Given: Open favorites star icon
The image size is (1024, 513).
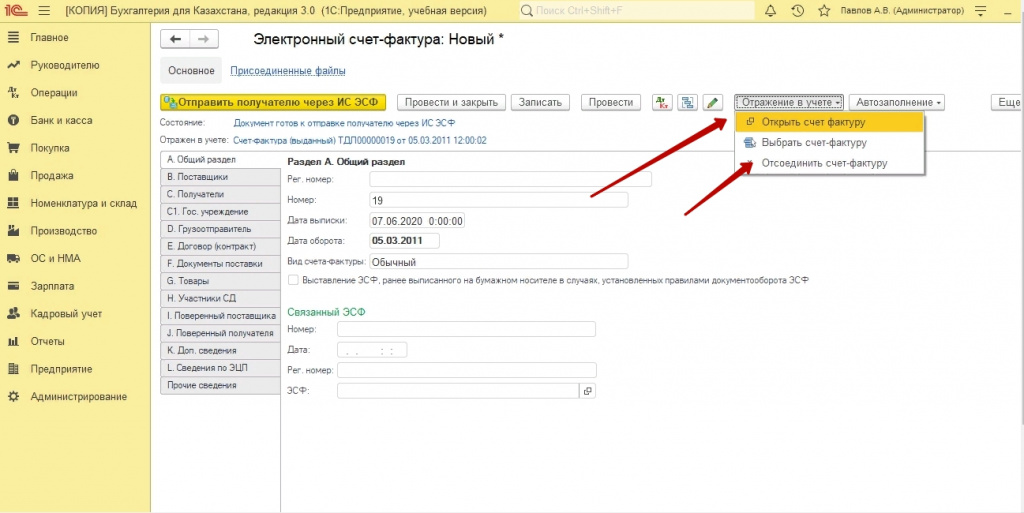Looking at the screenshot, I should point(824,10).
